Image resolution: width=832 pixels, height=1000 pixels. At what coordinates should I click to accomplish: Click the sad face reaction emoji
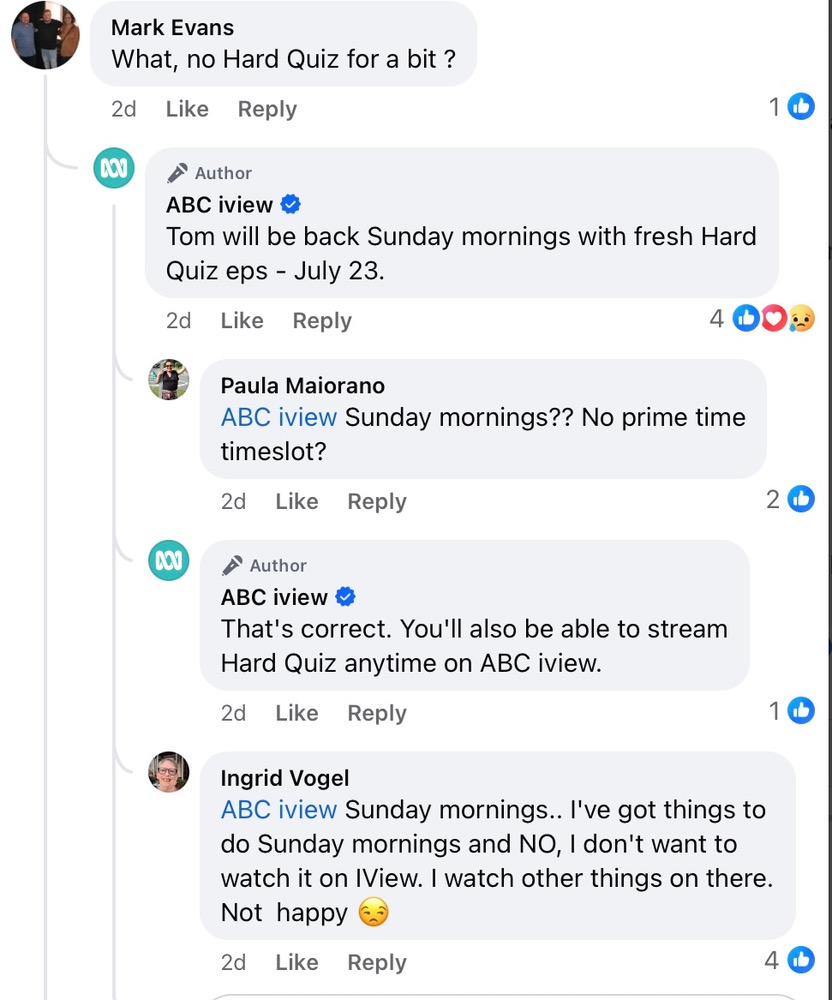coord(801,318)
